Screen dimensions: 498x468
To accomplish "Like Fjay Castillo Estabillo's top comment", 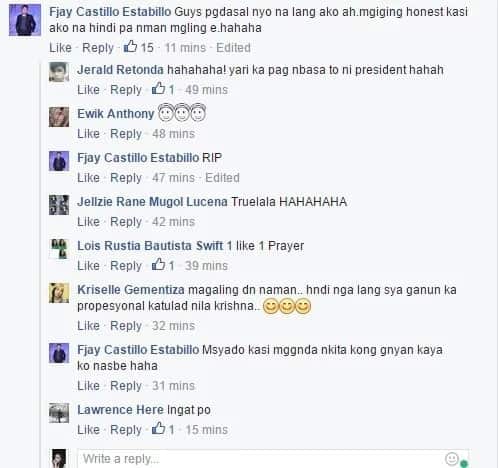I will (x=60, y=47).
